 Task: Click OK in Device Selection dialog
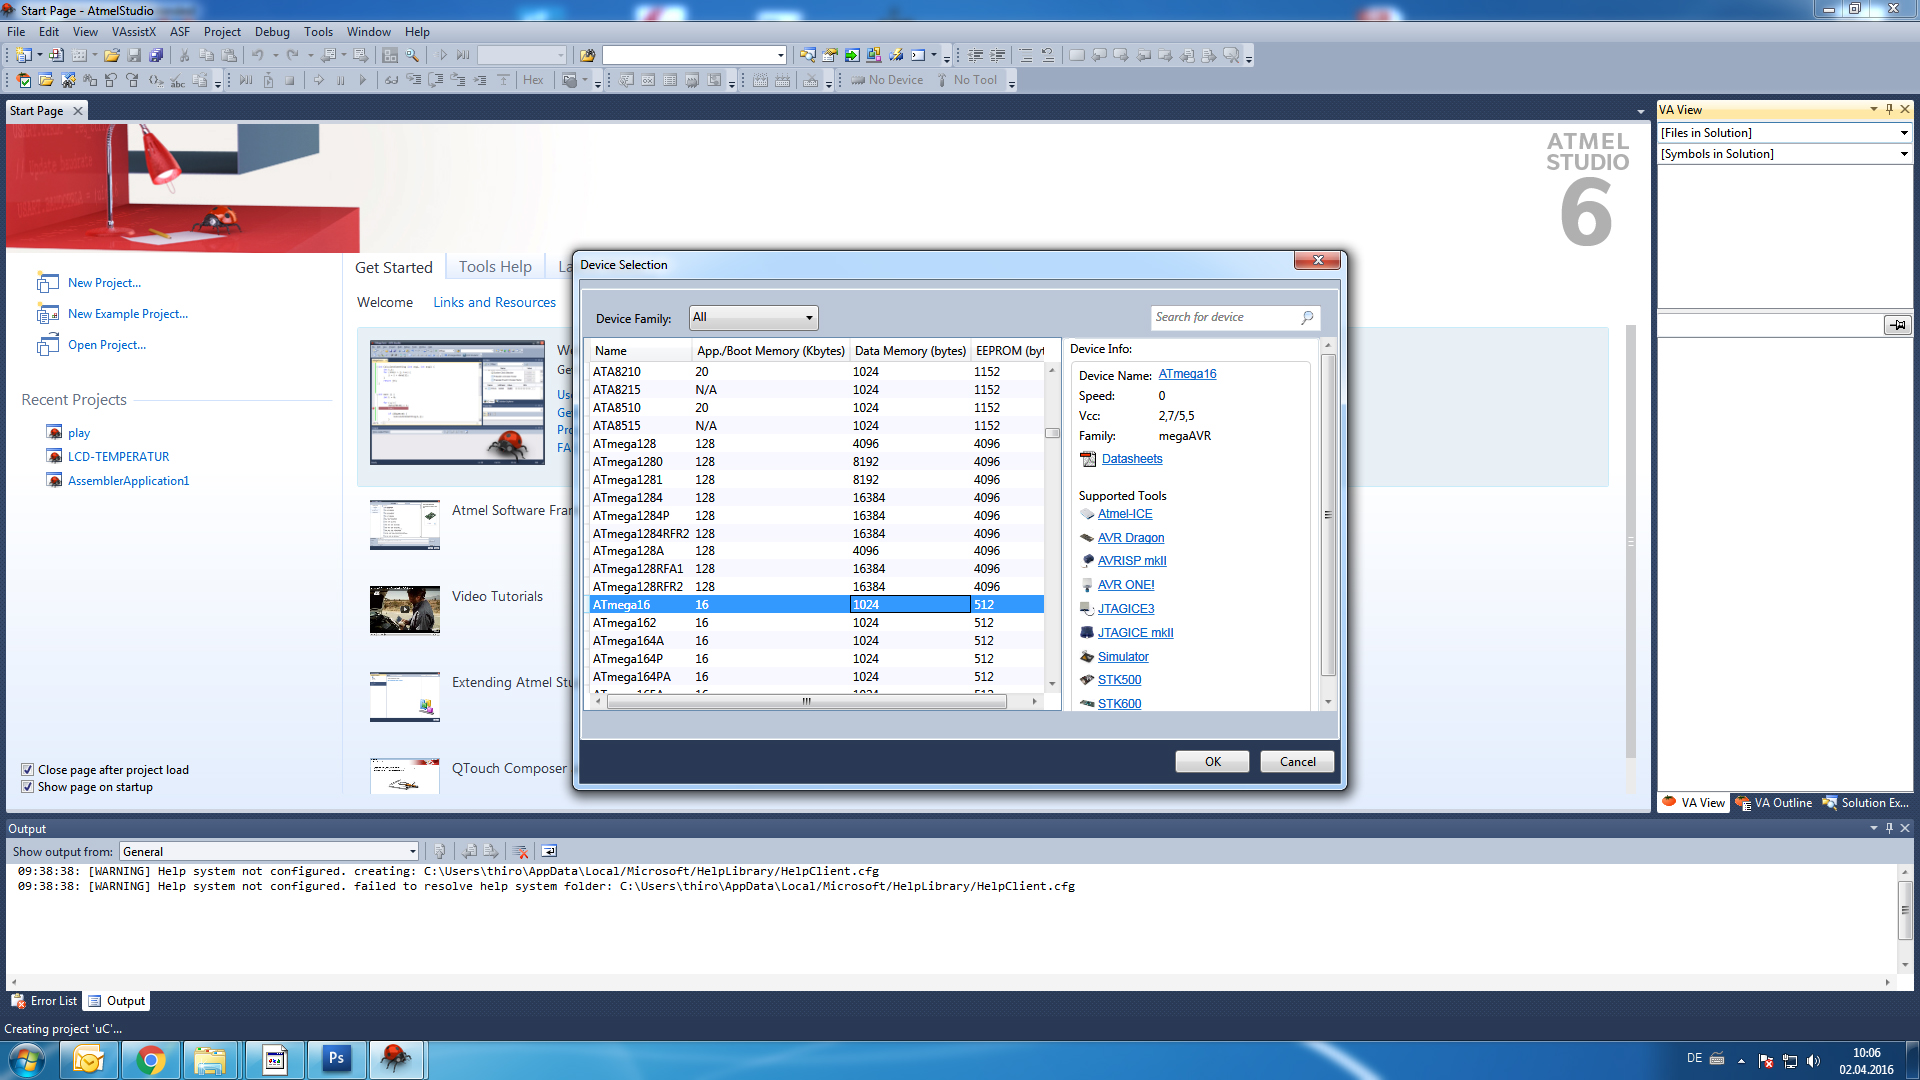1212,762
